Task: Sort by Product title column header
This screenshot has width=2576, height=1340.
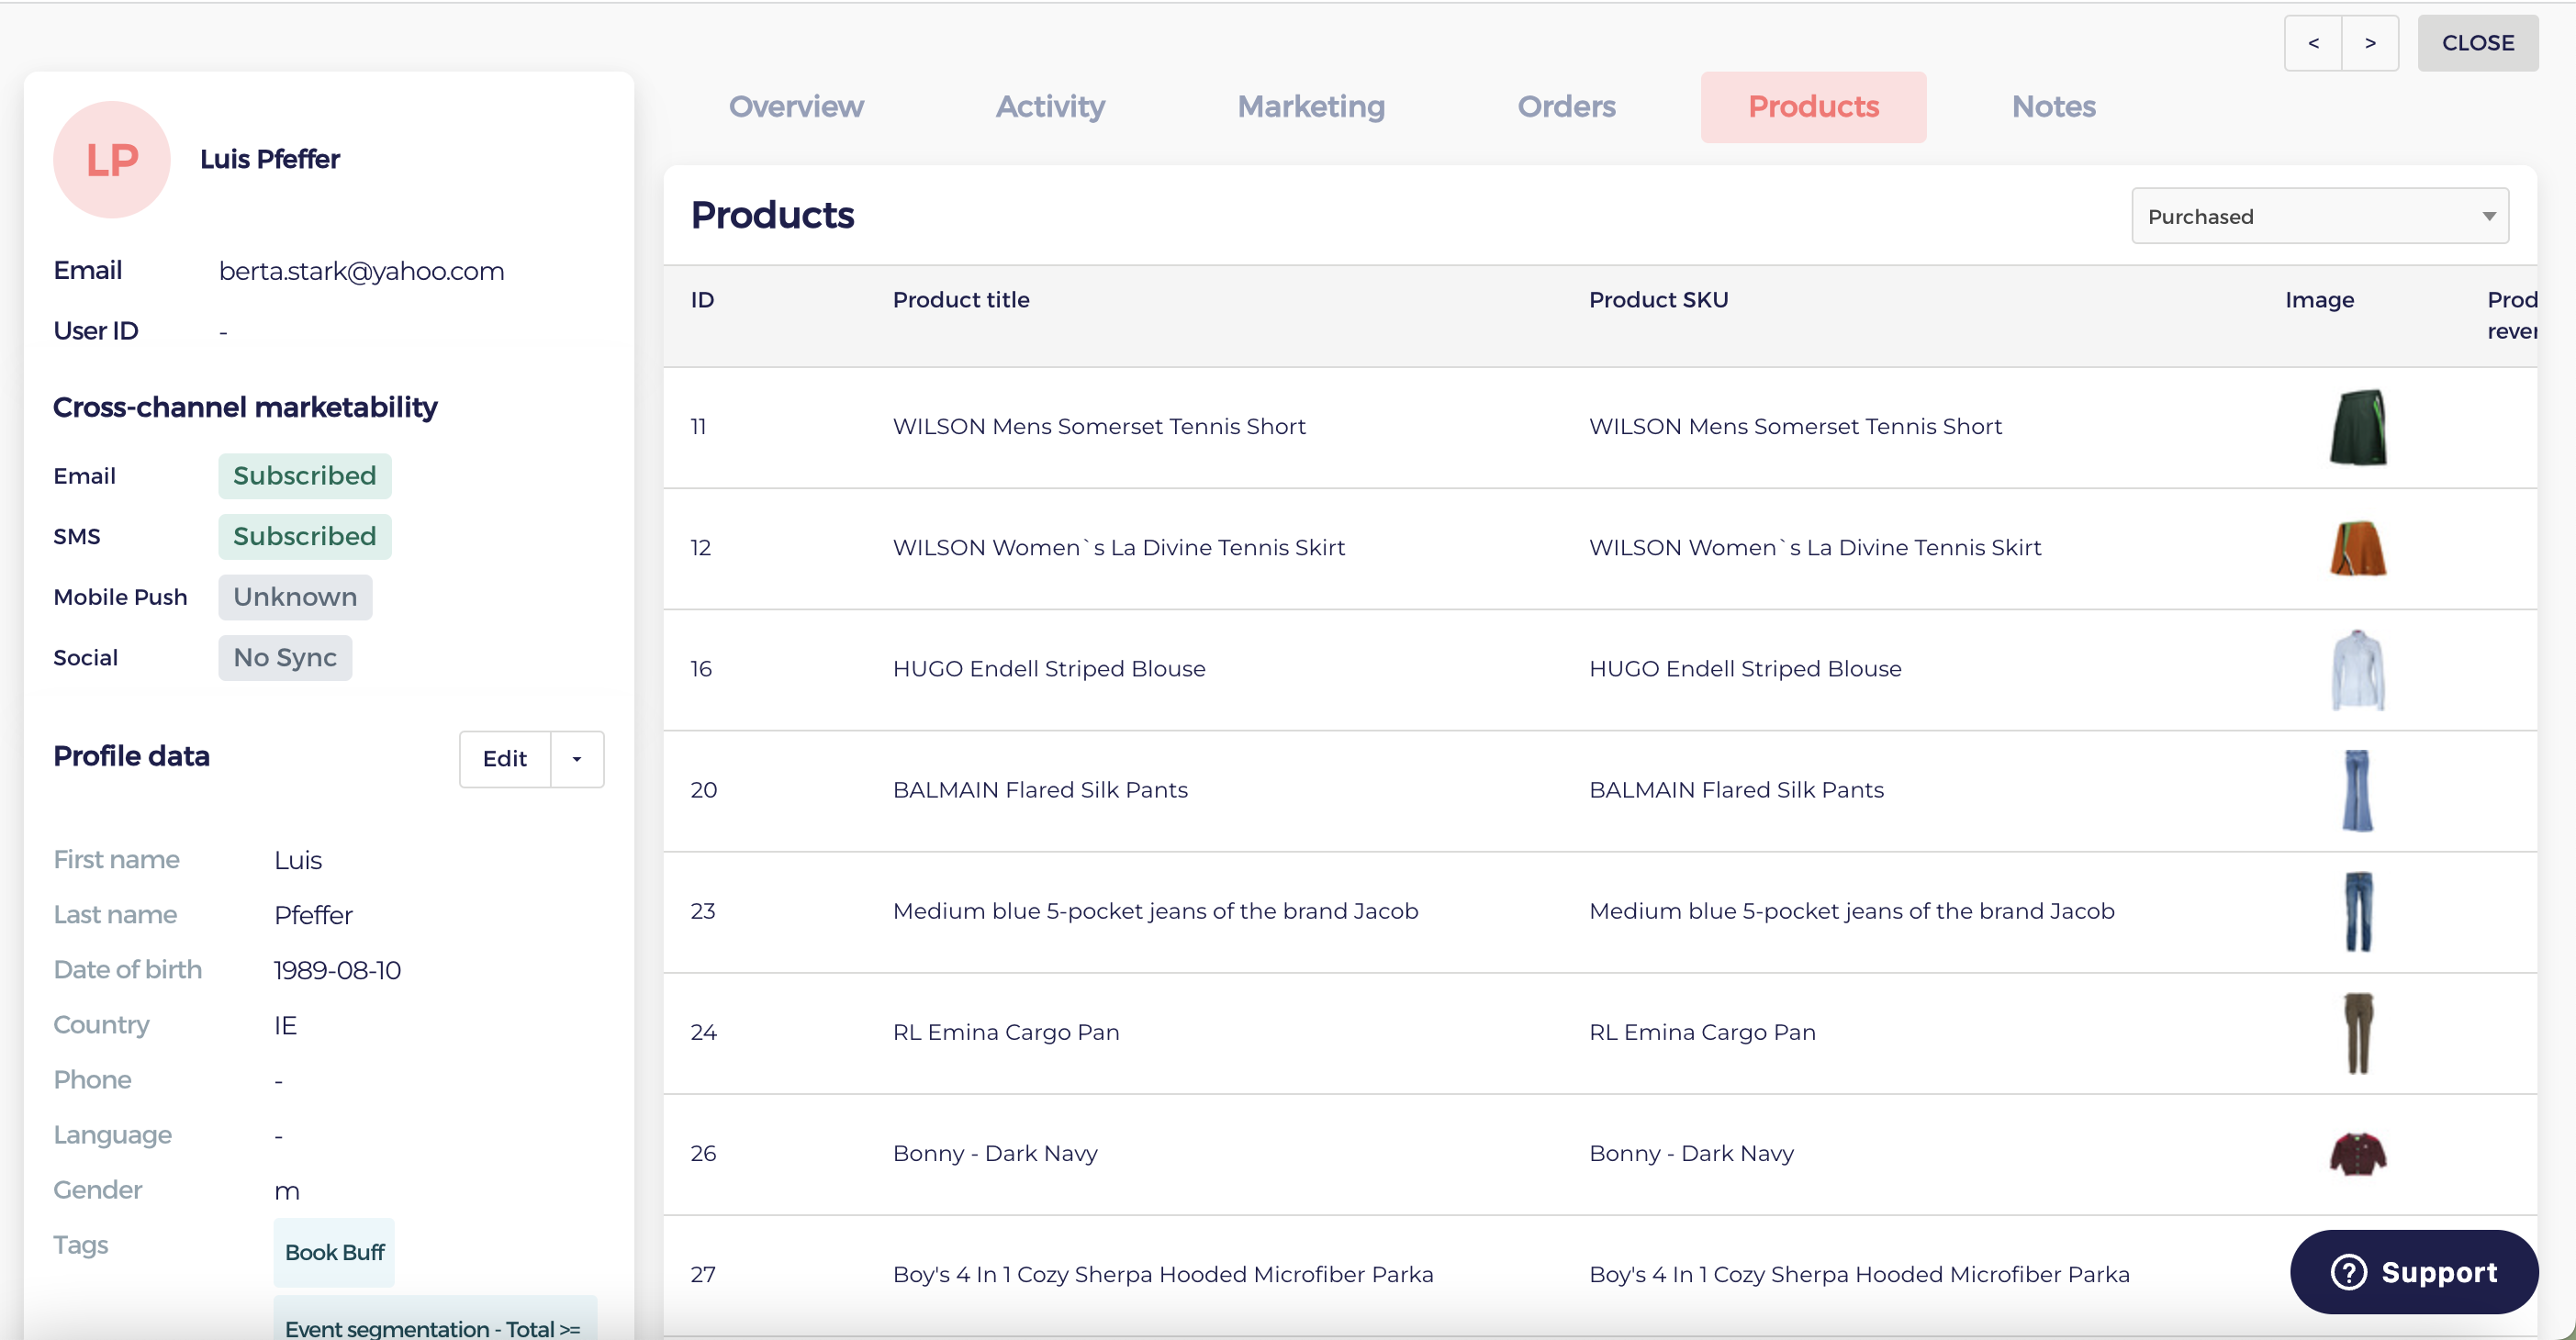Action: point(960,300)
